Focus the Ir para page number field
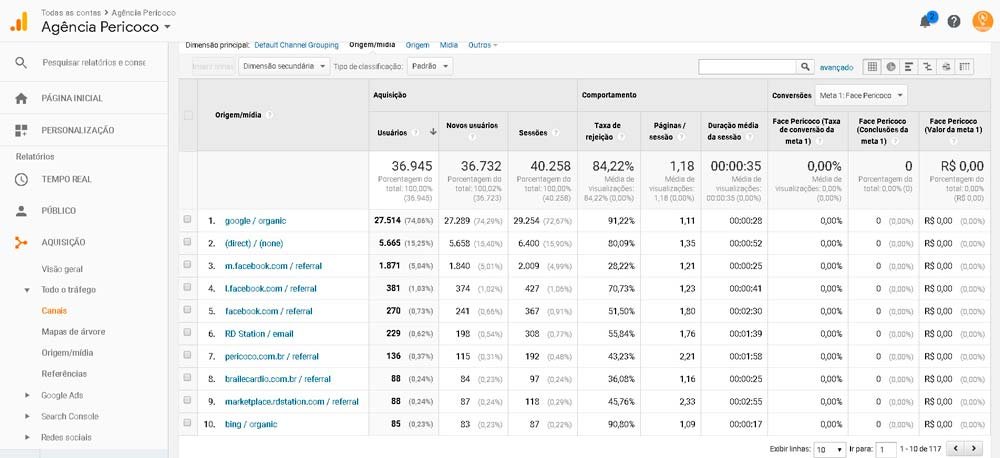Image resolution: width=1000 pixels, height=458 pixels. tap(885, 450)
